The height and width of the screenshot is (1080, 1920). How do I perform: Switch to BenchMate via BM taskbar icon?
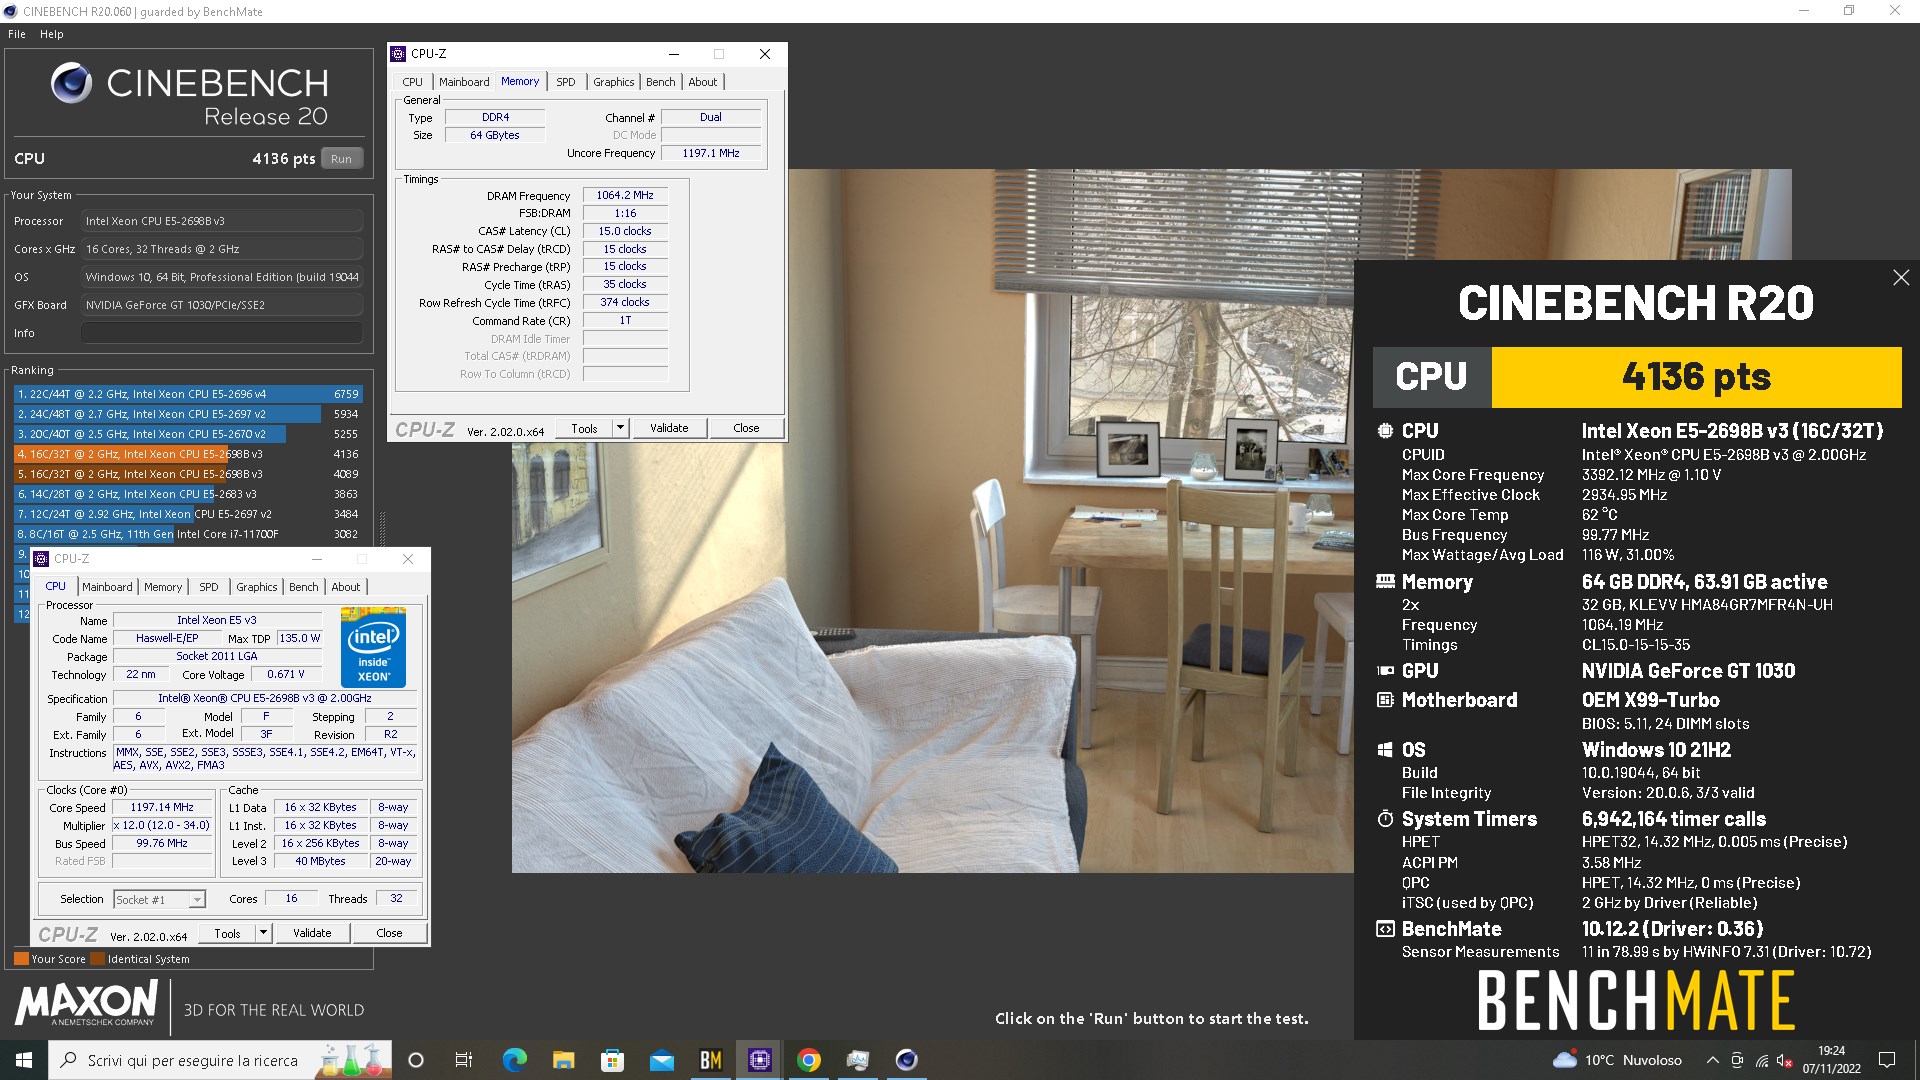point(711,1060)
